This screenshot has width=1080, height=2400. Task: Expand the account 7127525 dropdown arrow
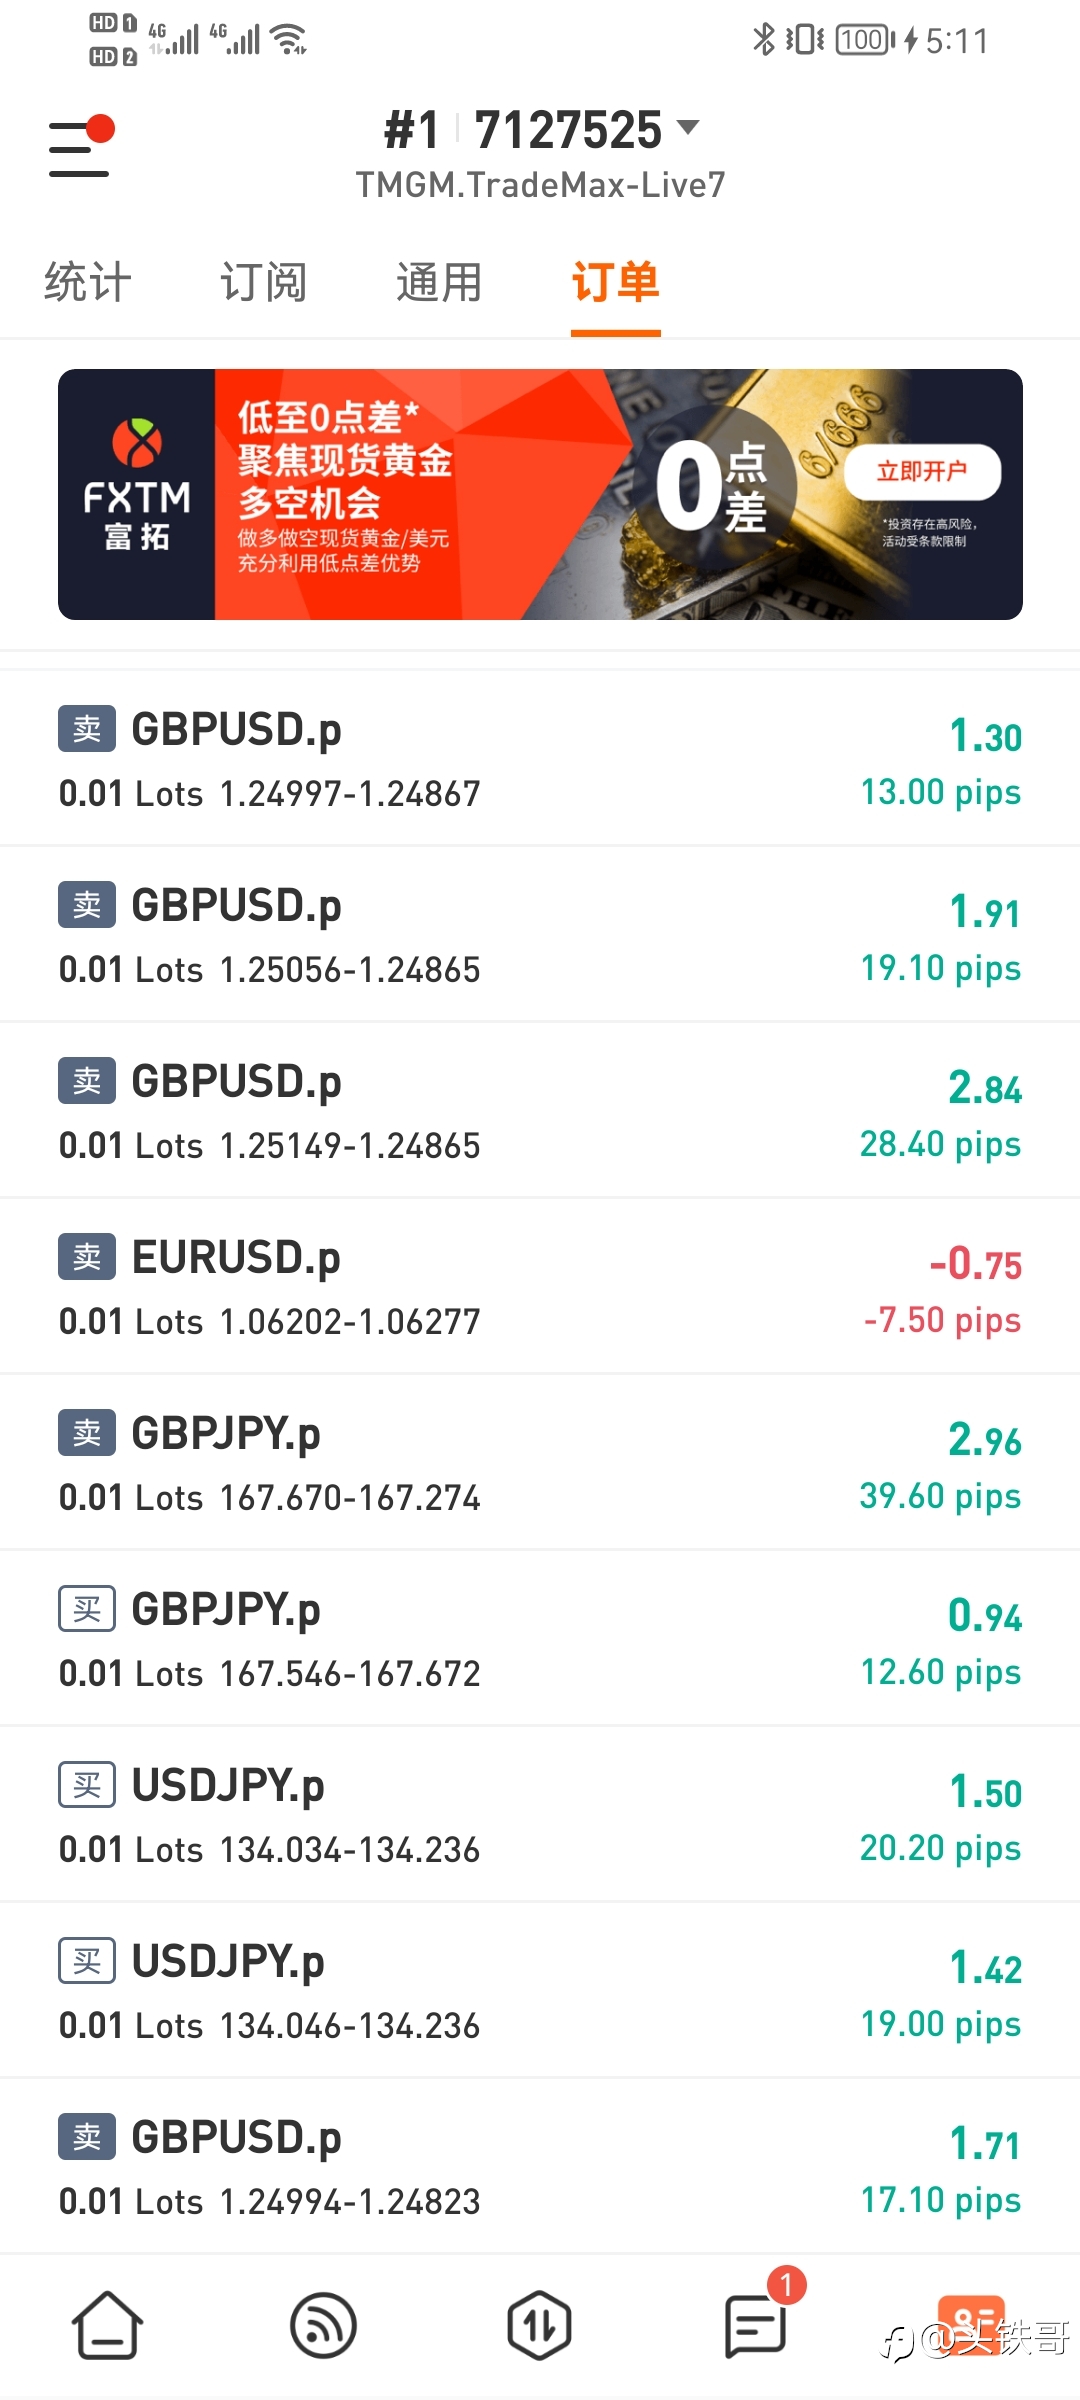pos(688,127)
